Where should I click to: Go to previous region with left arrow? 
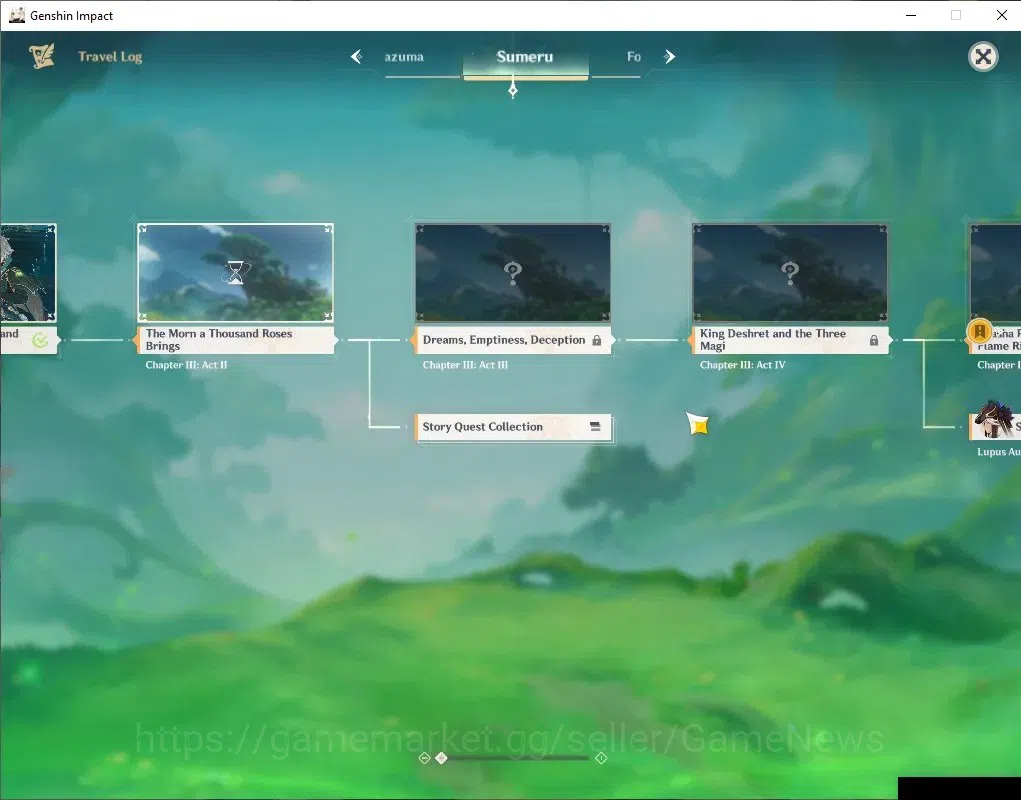point(356,57)
